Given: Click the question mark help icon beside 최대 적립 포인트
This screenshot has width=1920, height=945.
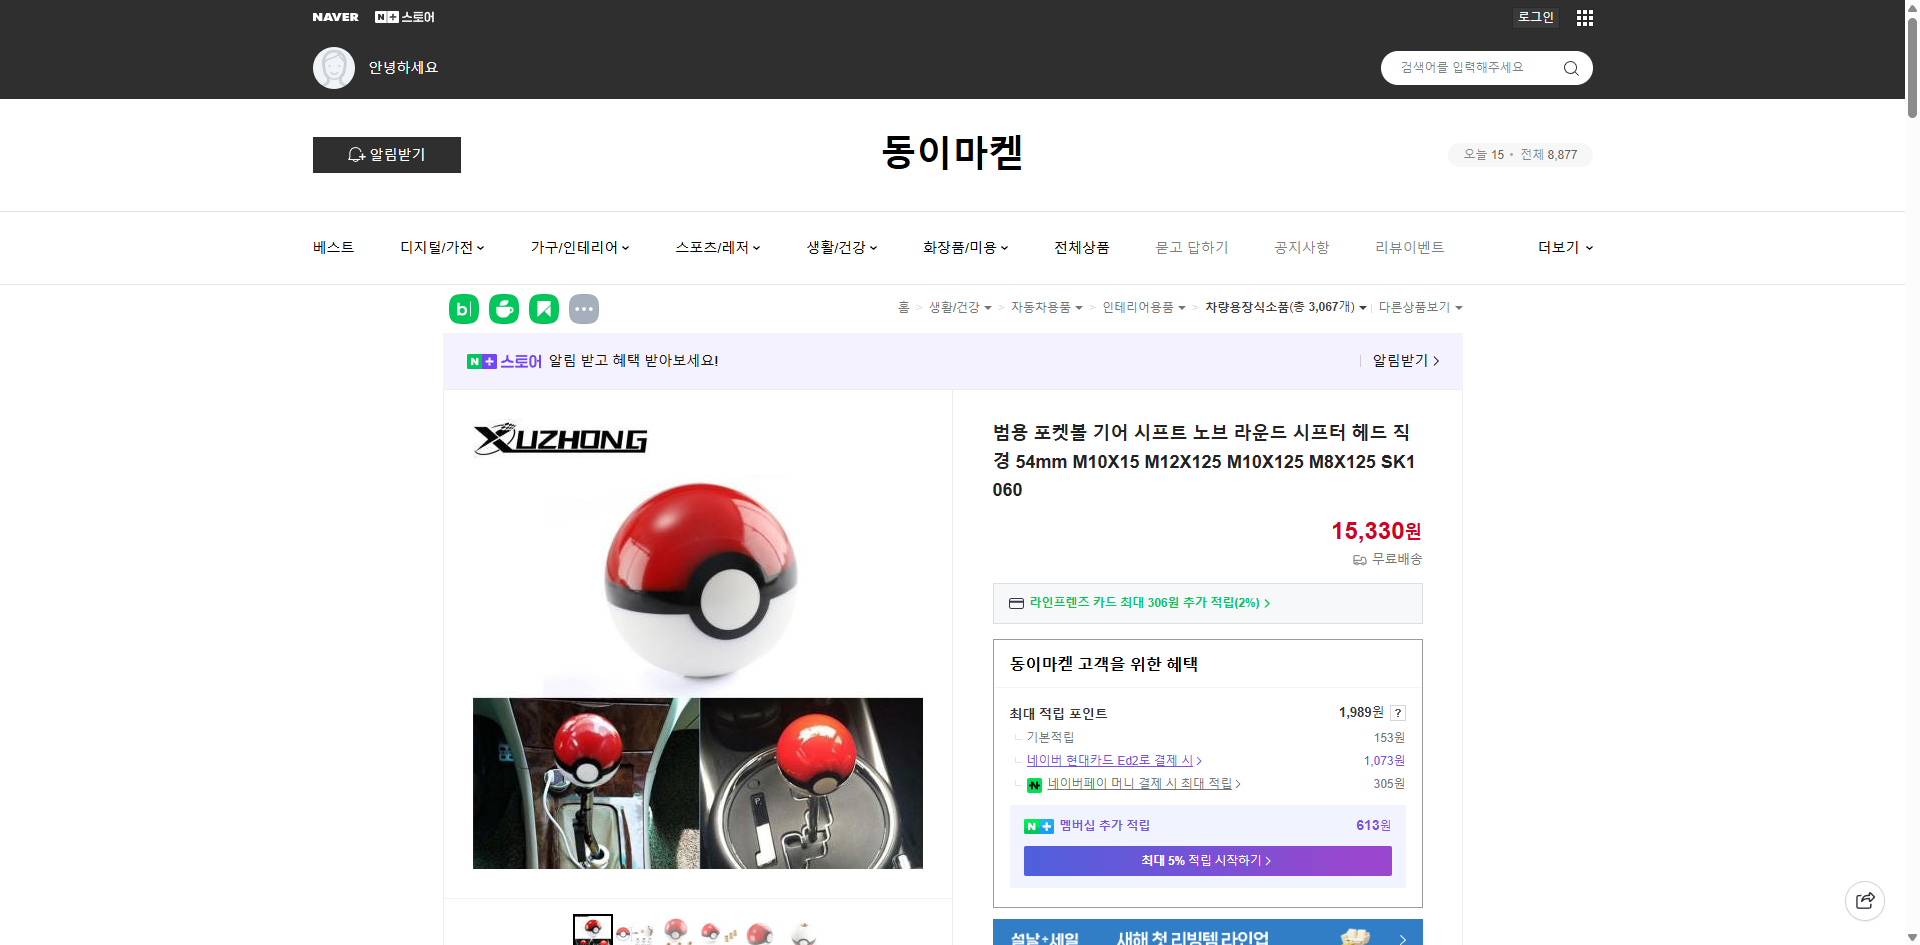Looking at the screenshot, I should 1398,713.
